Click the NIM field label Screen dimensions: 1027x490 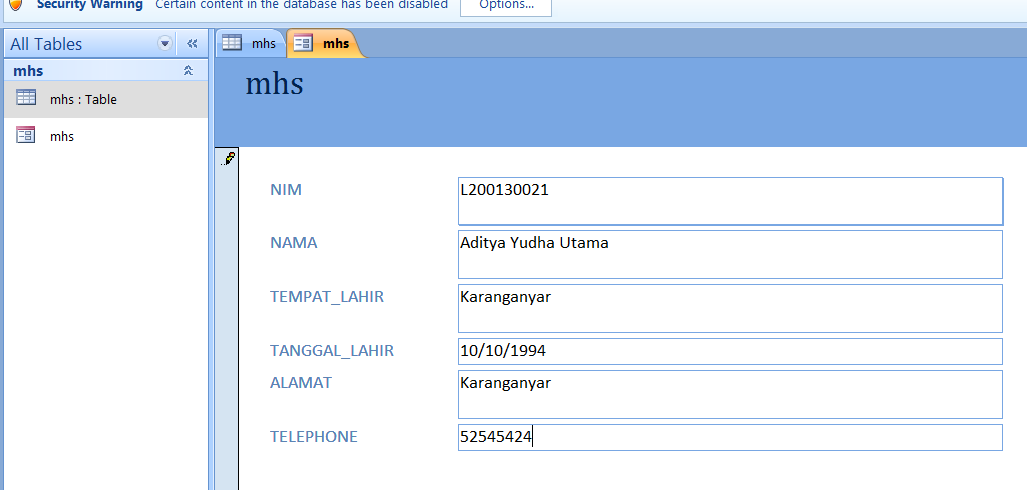(286, 190)
